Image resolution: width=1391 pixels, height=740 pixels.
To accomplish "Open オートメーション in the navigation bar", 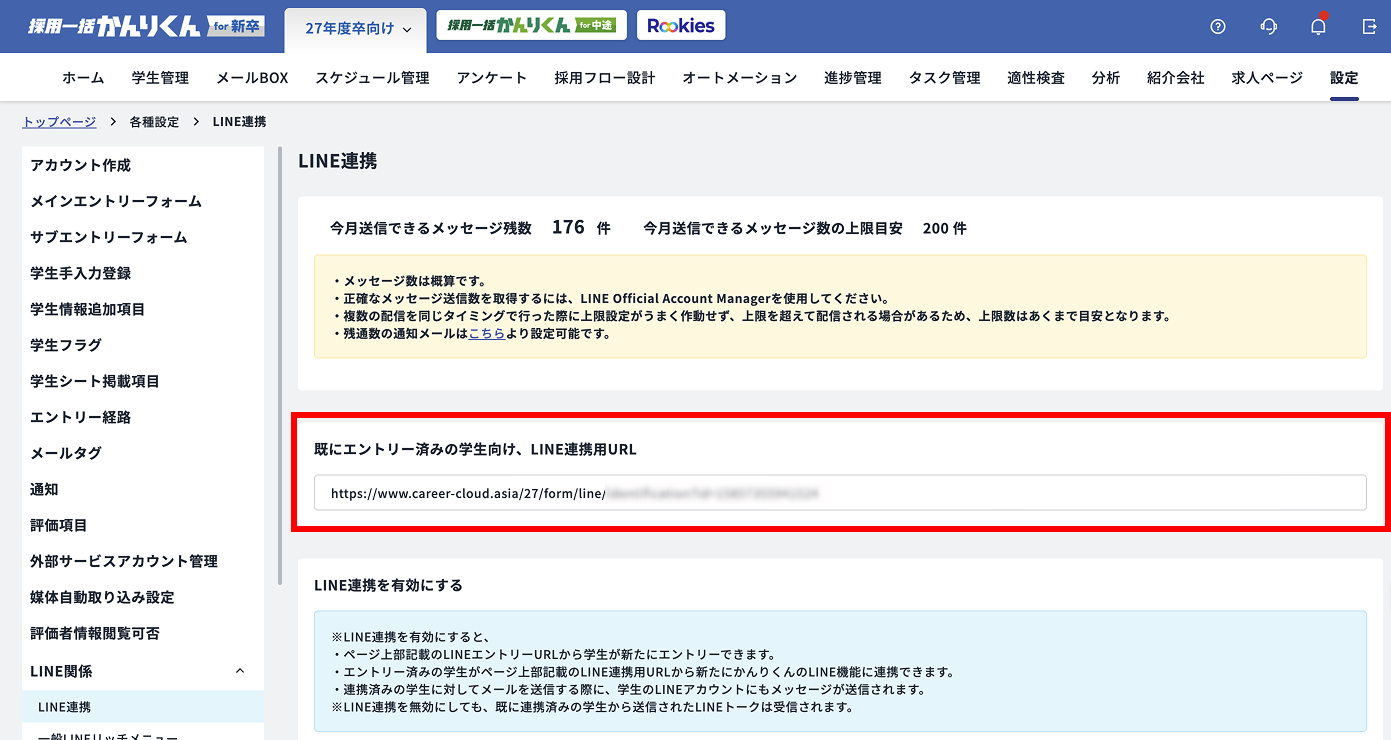I will click(739, 78).
